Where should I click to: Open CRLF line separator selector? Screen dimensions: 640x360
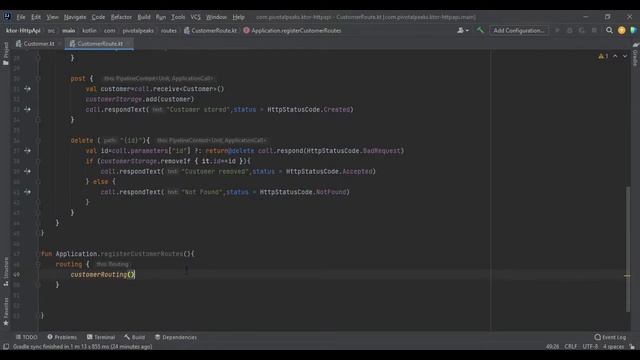click(x=571, y=347)
